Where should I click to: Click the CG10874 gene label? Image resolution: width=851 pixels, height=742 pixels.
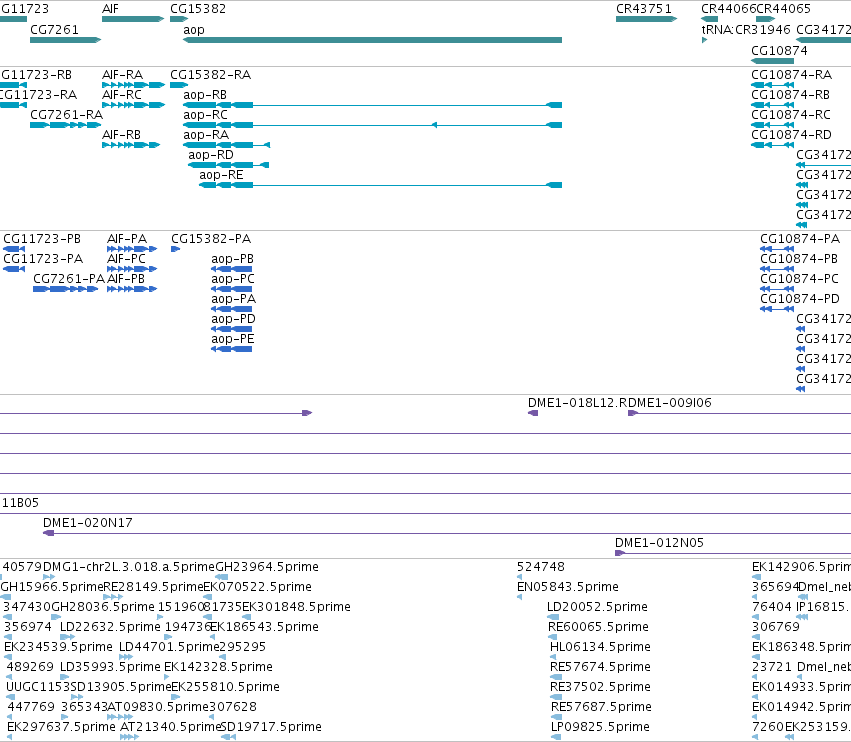779,50
